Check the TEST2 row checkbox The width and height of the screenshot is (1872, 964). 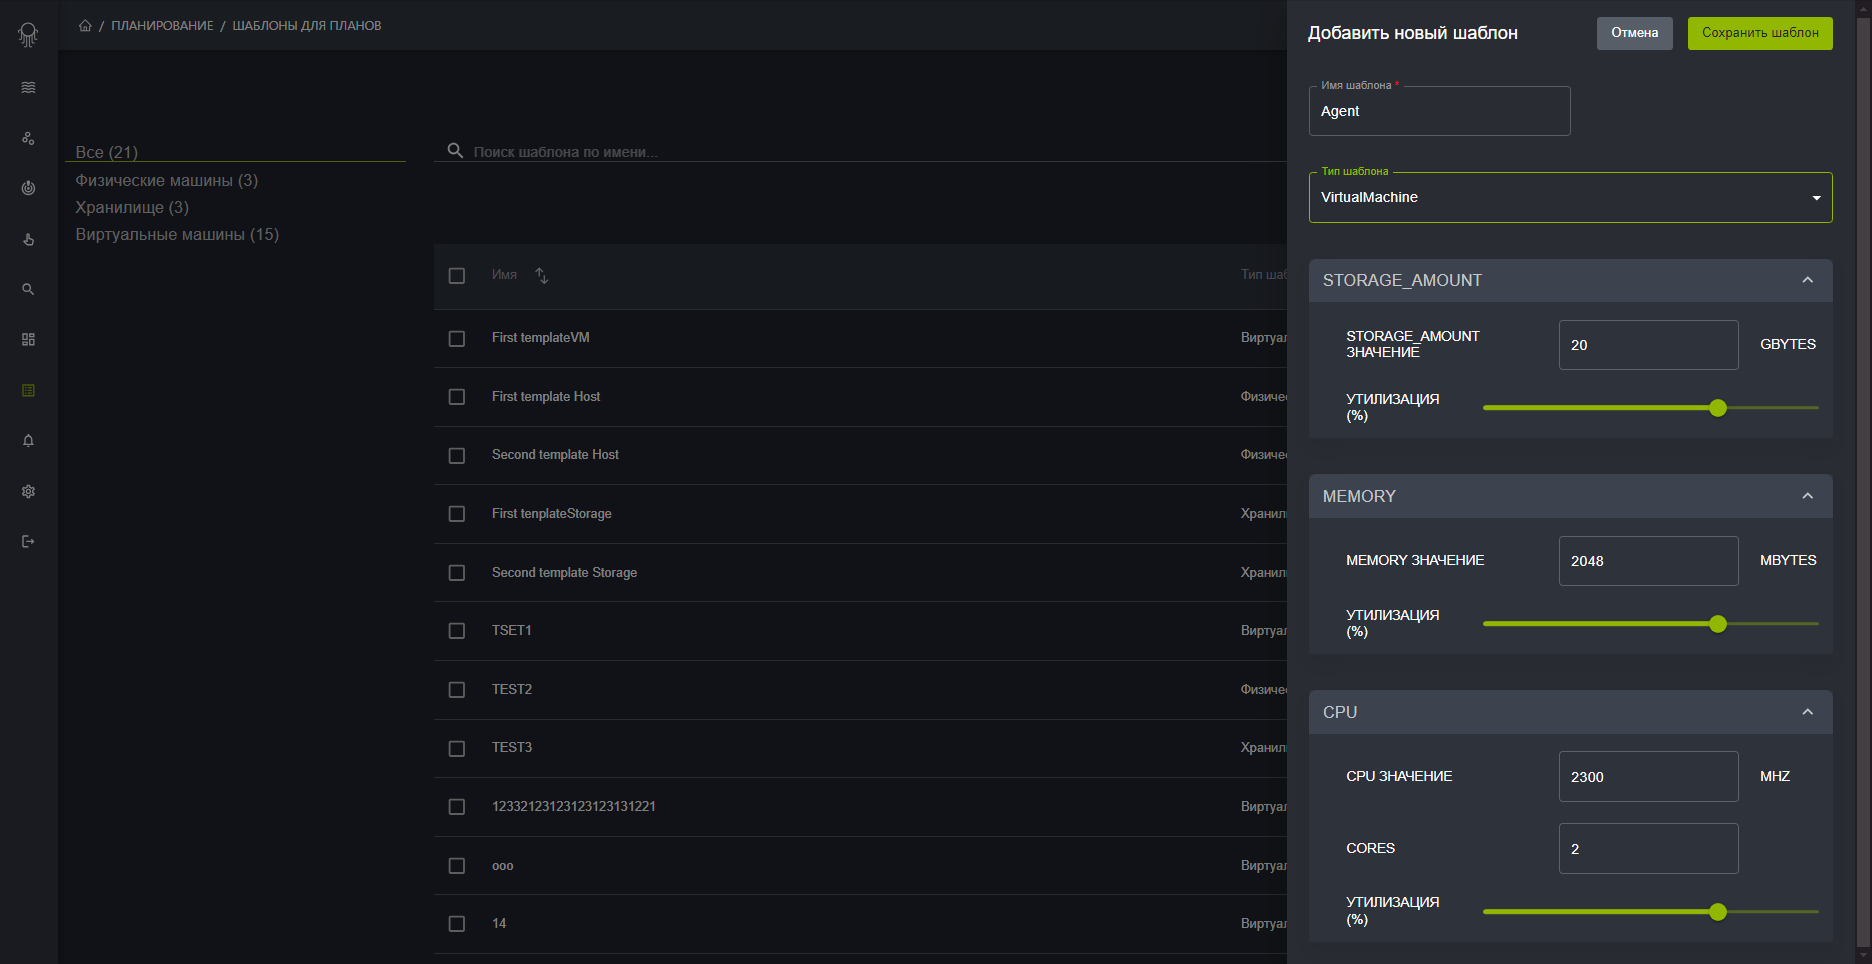coord(457,690)
